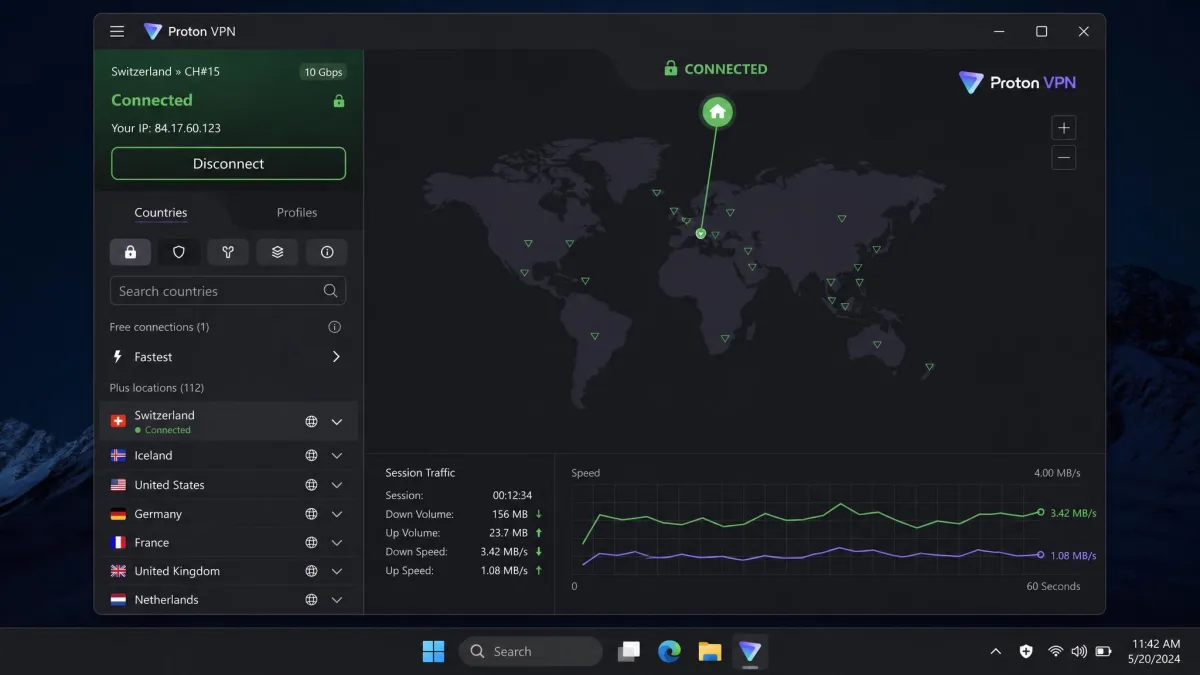Image resolution: width=1200 pixels, height=675 pixels.
Task: Select Germany in the country list
Action: tap(228, 514)
